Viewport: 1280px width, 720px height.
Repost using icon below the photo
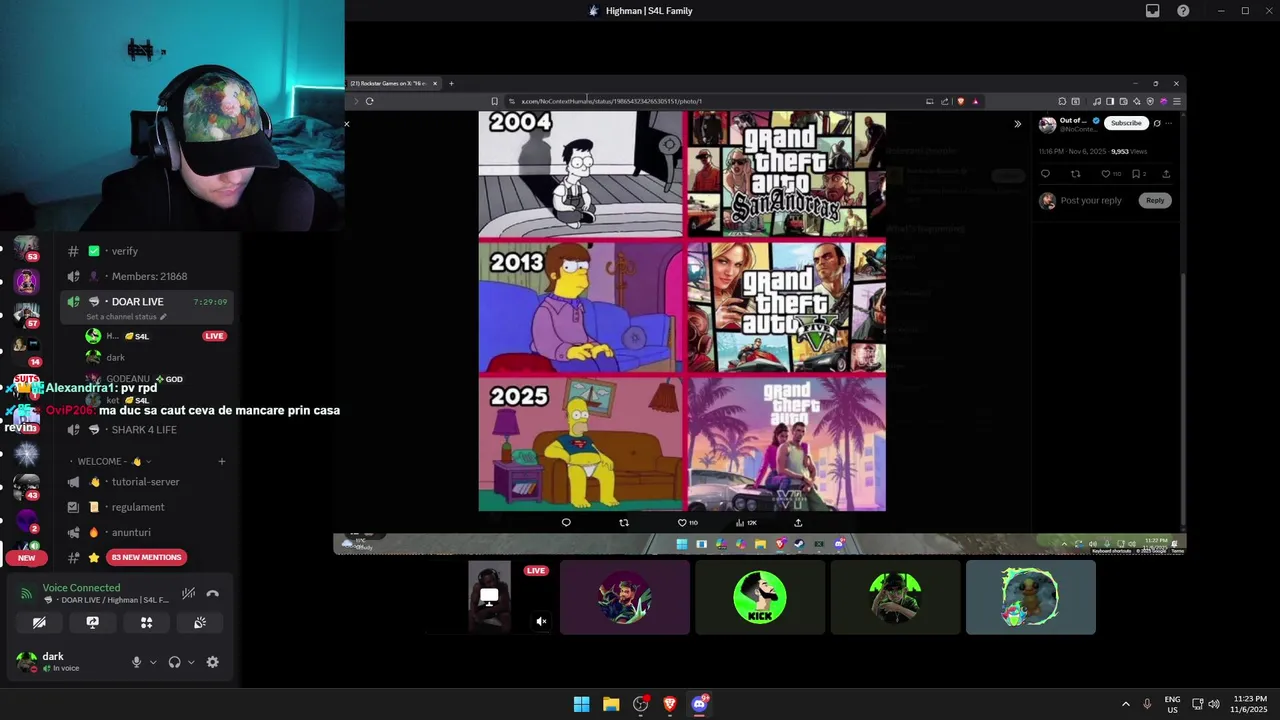coord(624,522)
